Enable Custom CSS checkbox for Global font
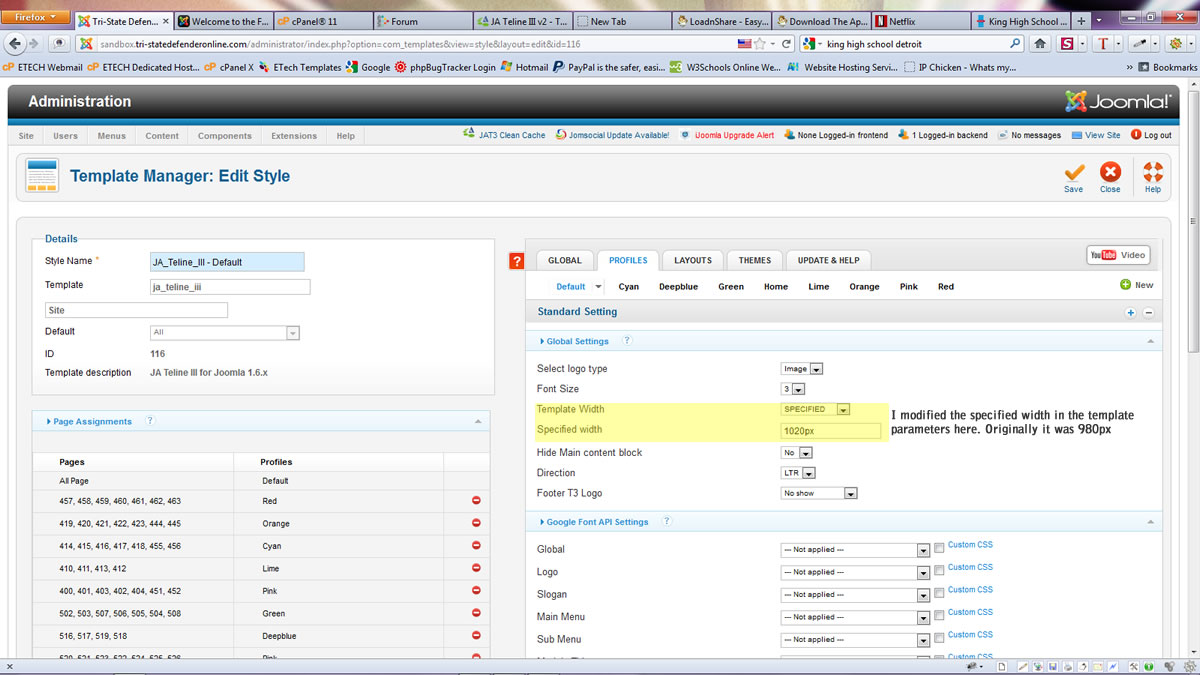 click(939, 548)
